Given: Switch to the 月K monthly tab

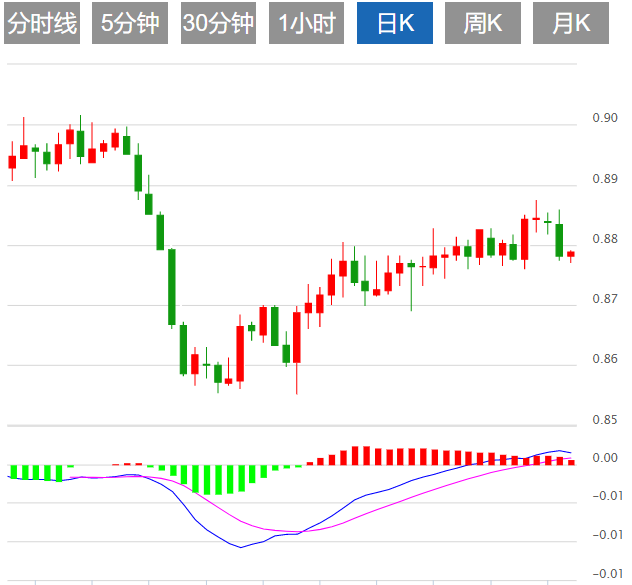Looking at the screenshot, I should coord(571,23).
